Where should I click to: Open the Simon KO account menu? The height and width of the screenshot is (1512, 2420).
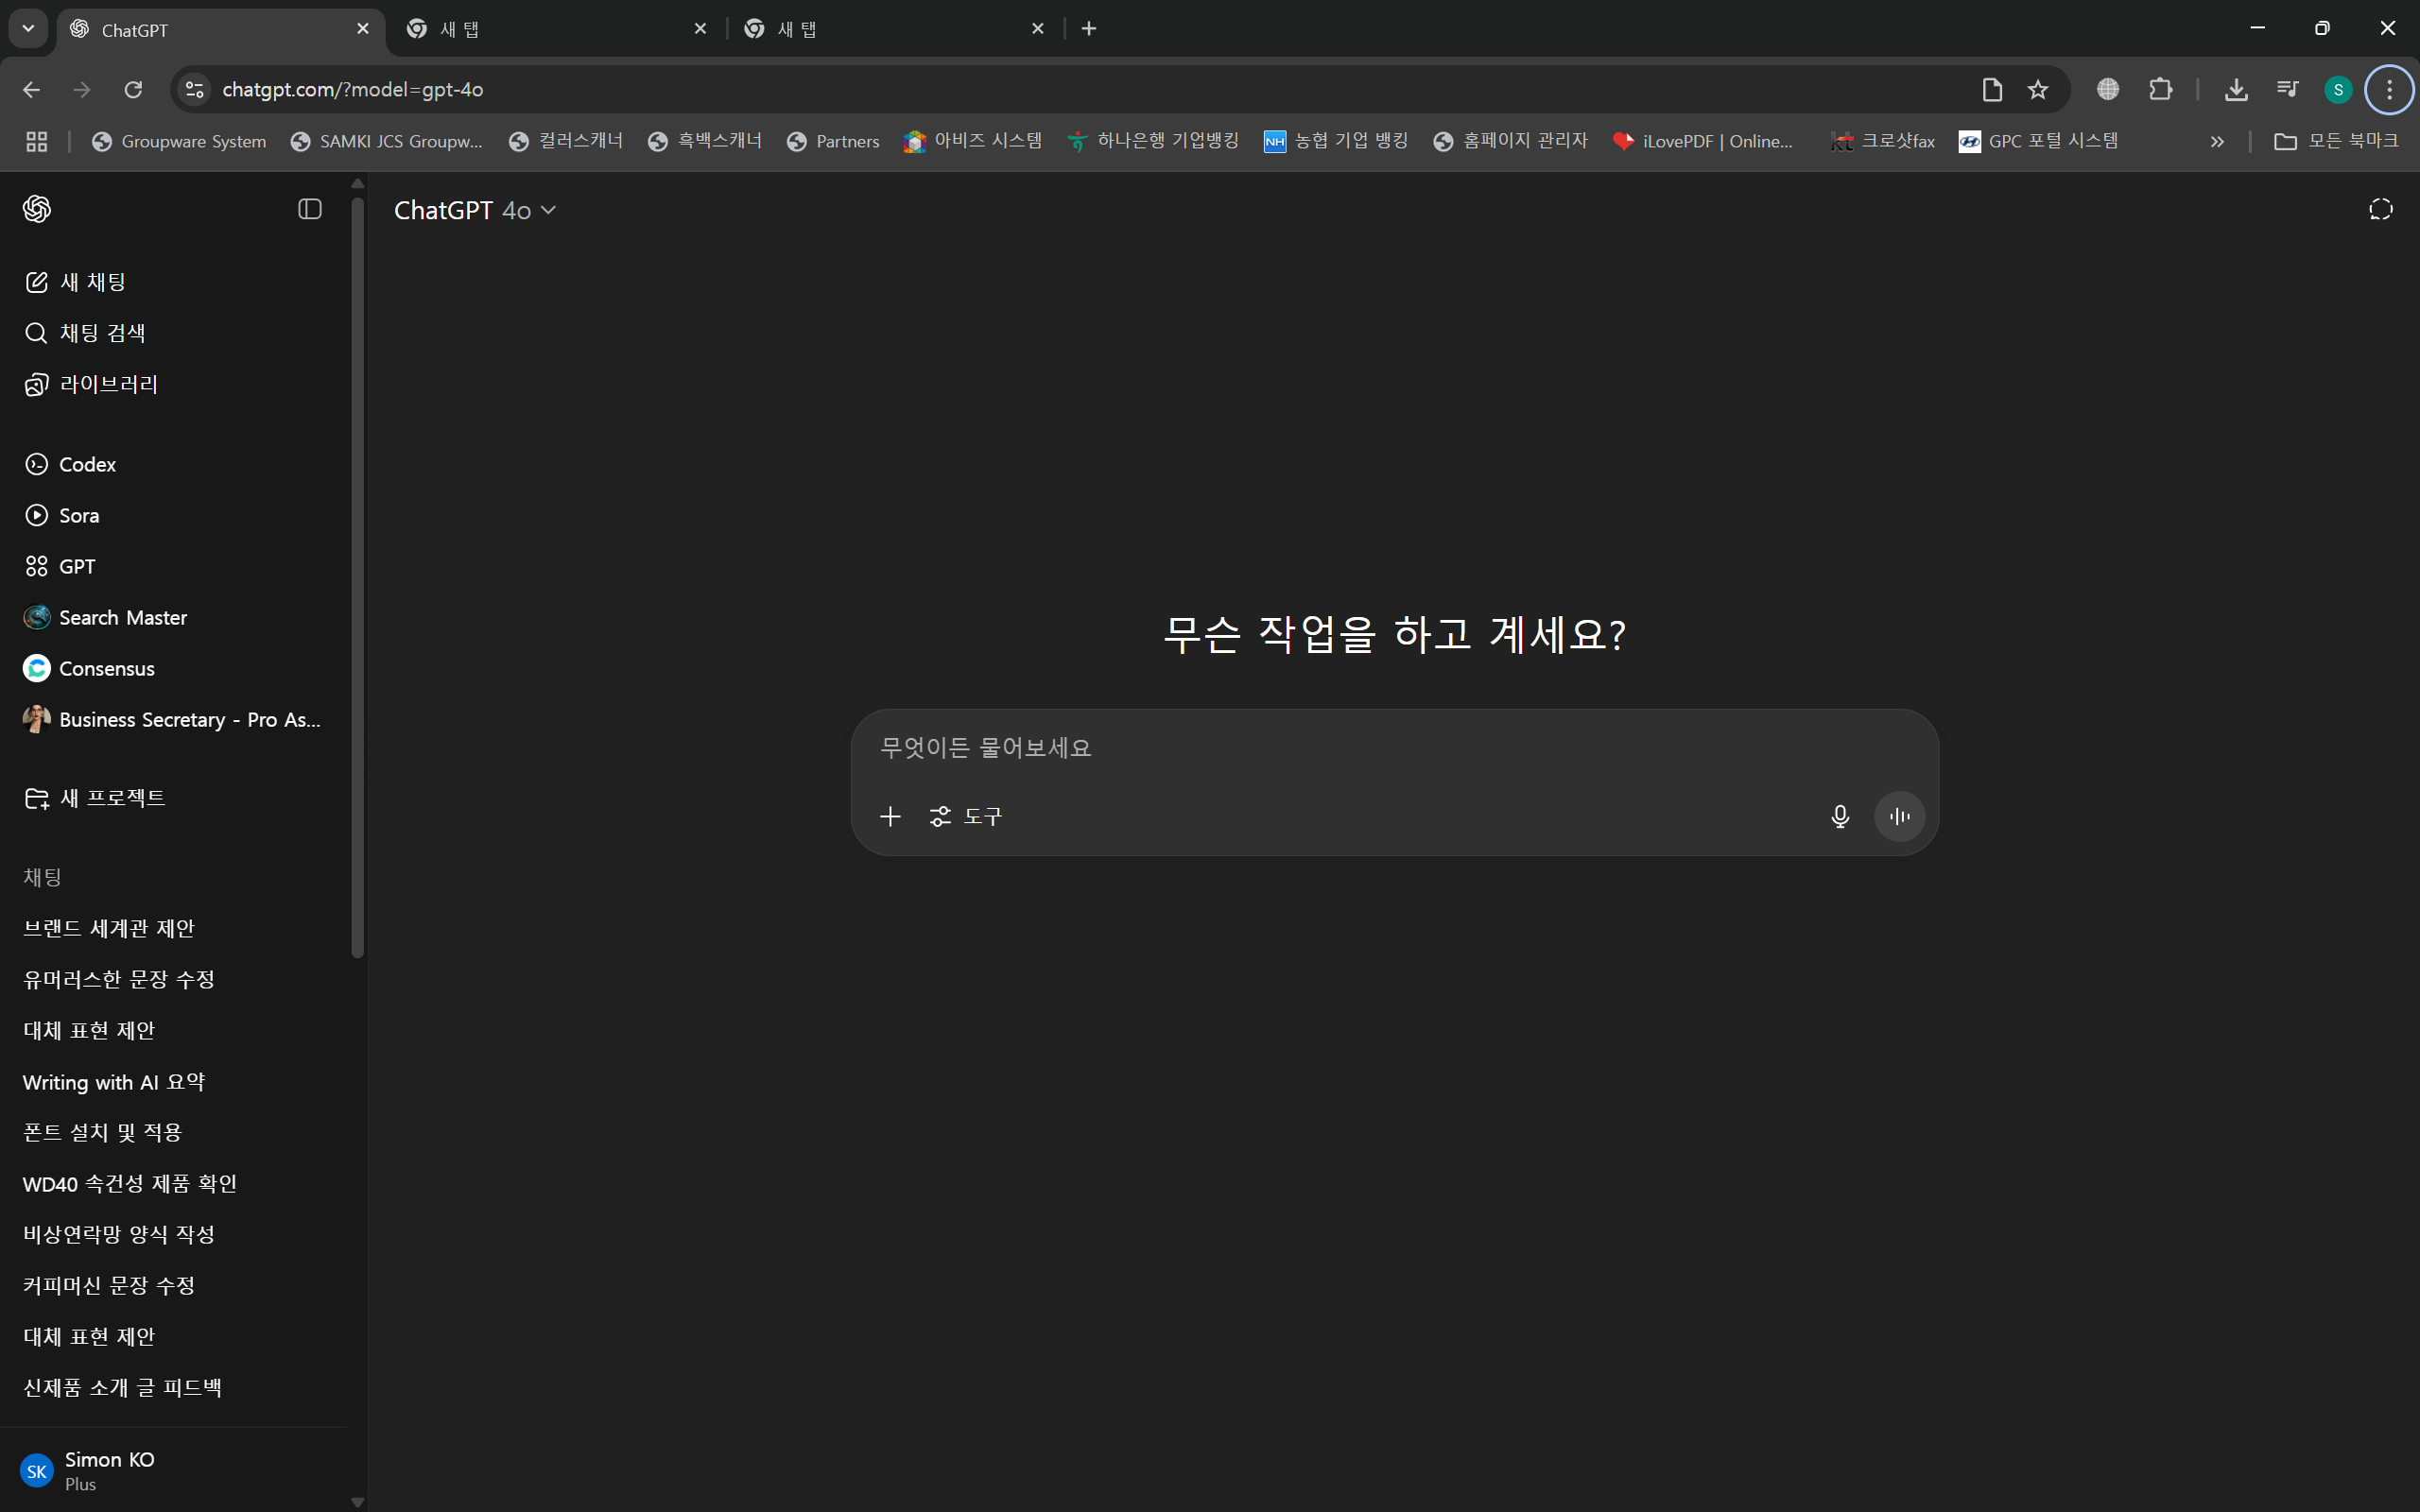pyautogui.click(x=175, y=1470)
